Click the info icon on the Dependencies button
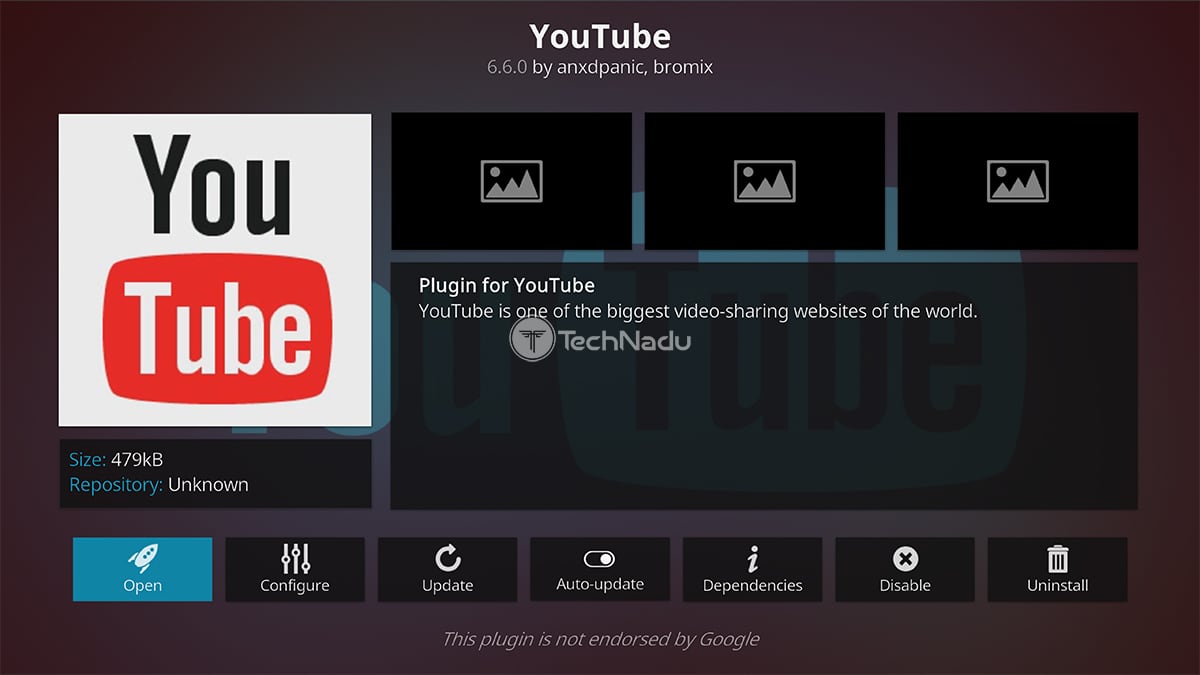 [x=752, y=558]
